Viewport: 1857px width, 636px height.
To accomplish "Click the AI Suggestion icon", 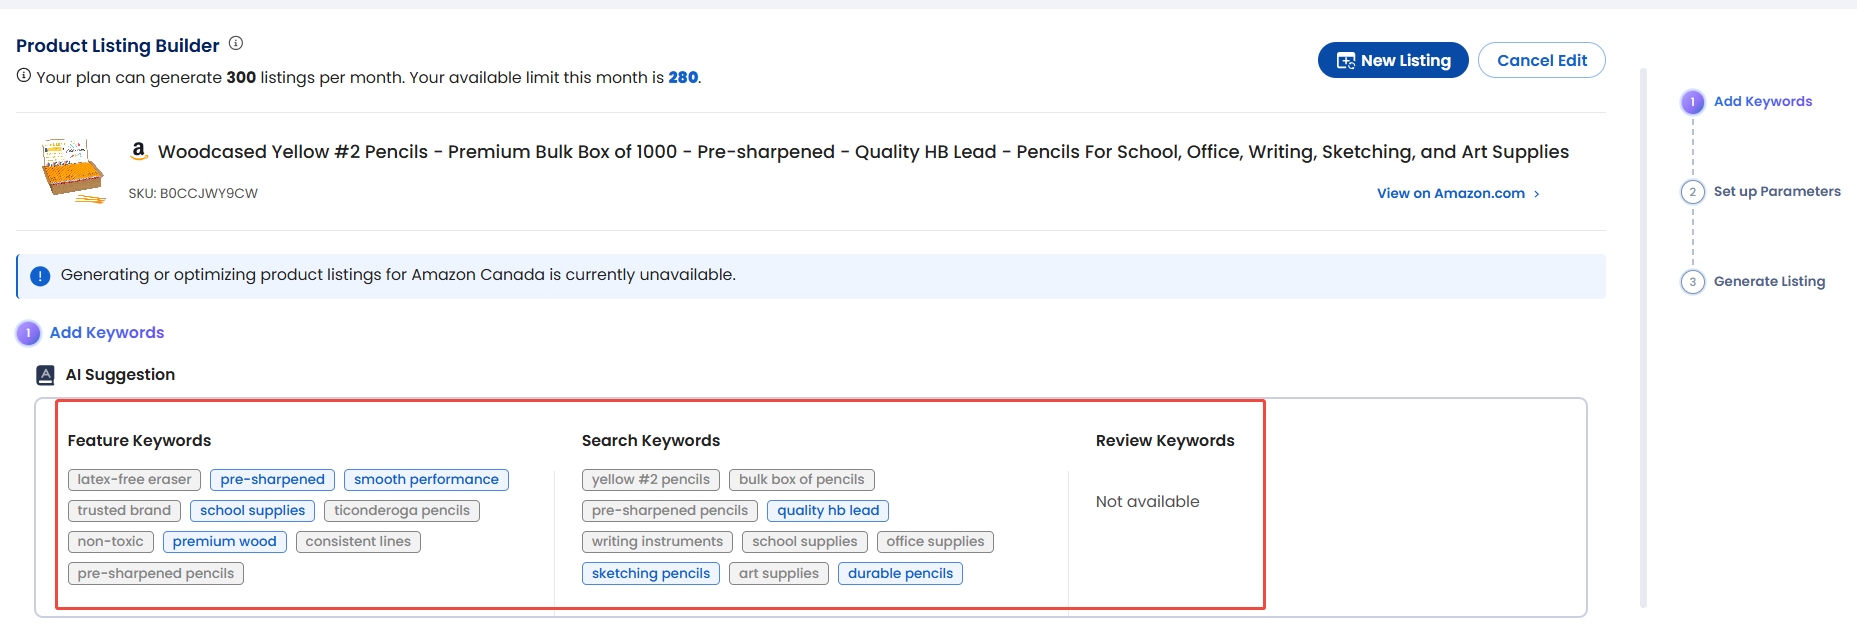I will (x=45, y=375).
